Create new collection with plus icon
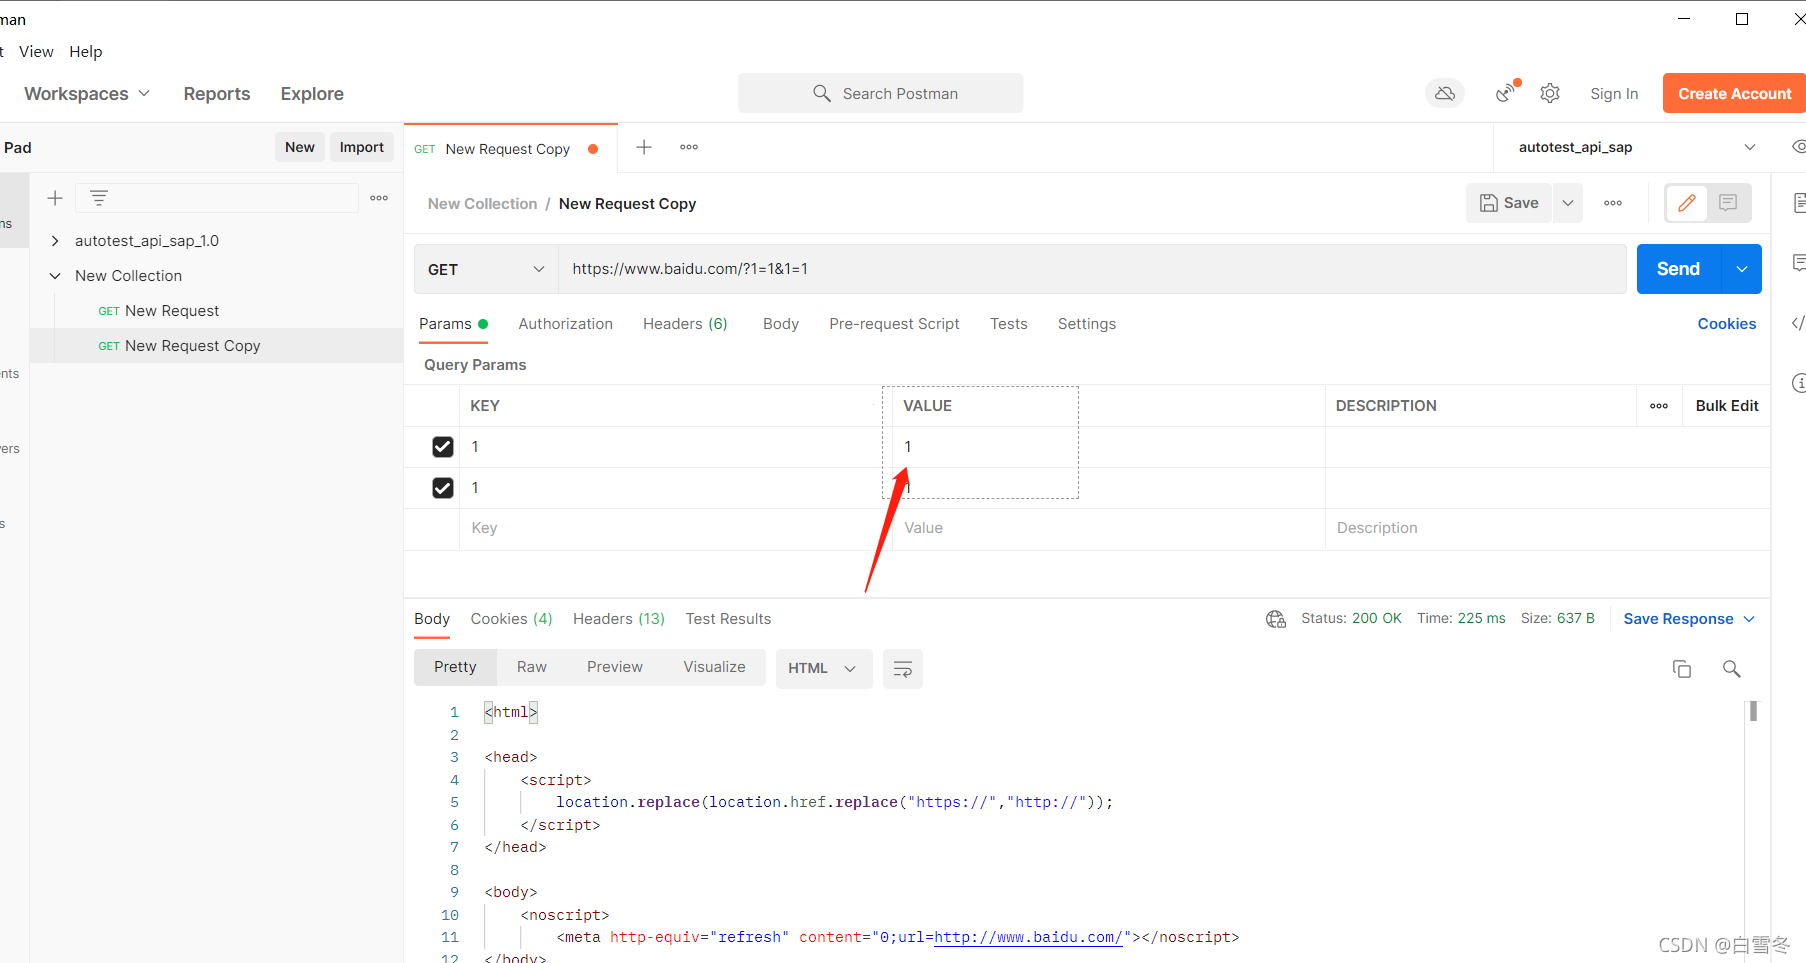This screenshot has height=963, width=1806. click(55, 198)
